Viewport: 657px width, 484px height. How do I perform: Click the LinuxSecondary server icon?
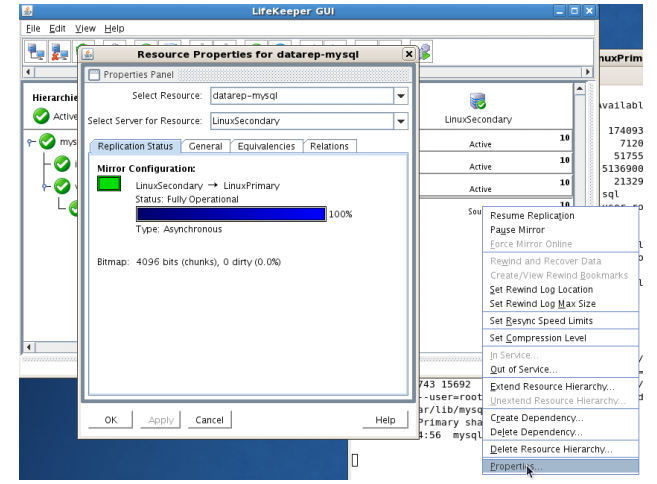coord(478,101)
